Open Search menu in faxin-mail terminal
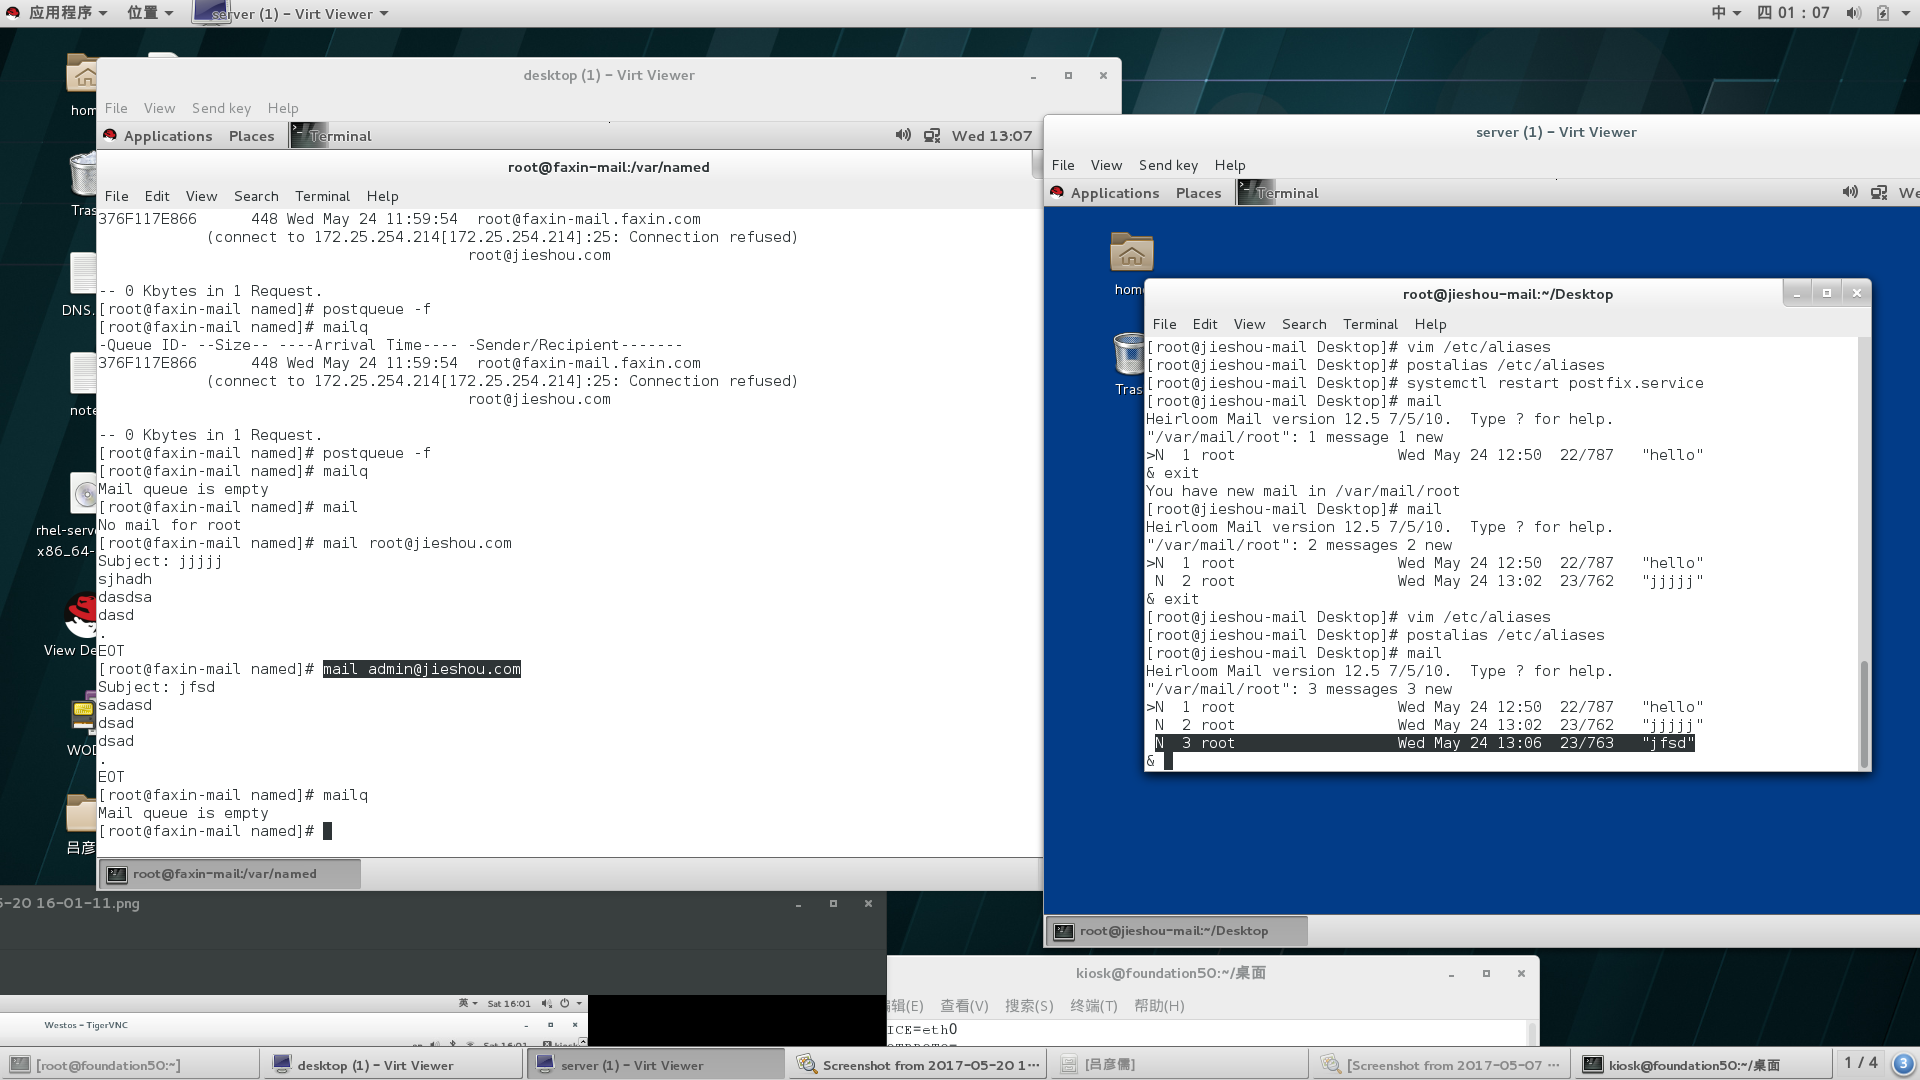 (x=256, y=196)
